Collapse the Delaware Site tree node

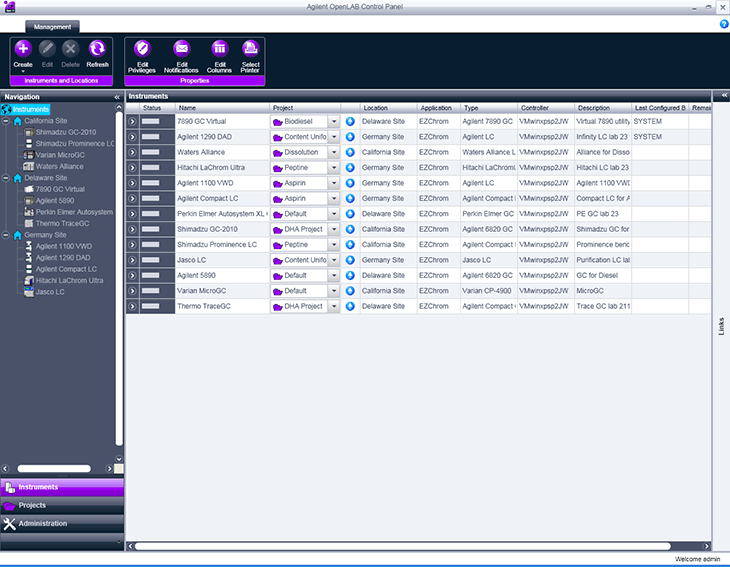pyautogui.click(x=6, y=178)
